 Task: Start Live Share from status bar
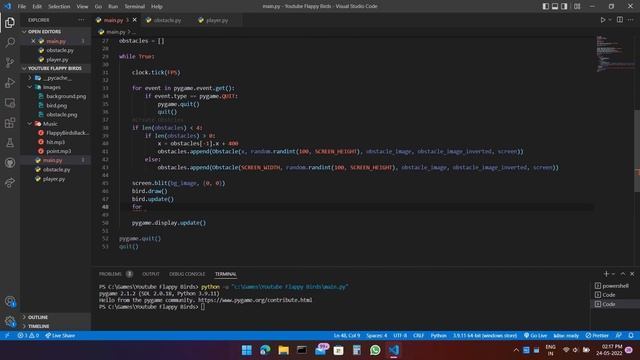[60, 336]
